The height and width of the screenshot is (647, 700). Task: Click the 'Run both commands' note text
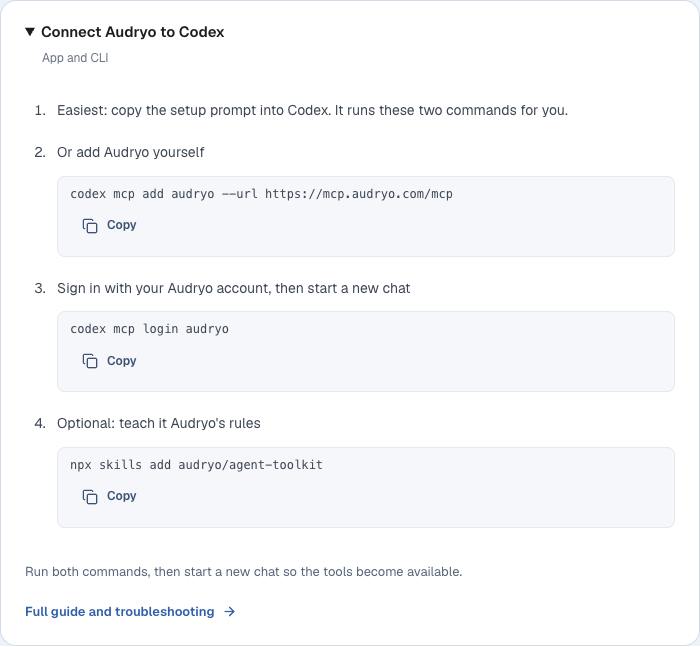[243, 572]
